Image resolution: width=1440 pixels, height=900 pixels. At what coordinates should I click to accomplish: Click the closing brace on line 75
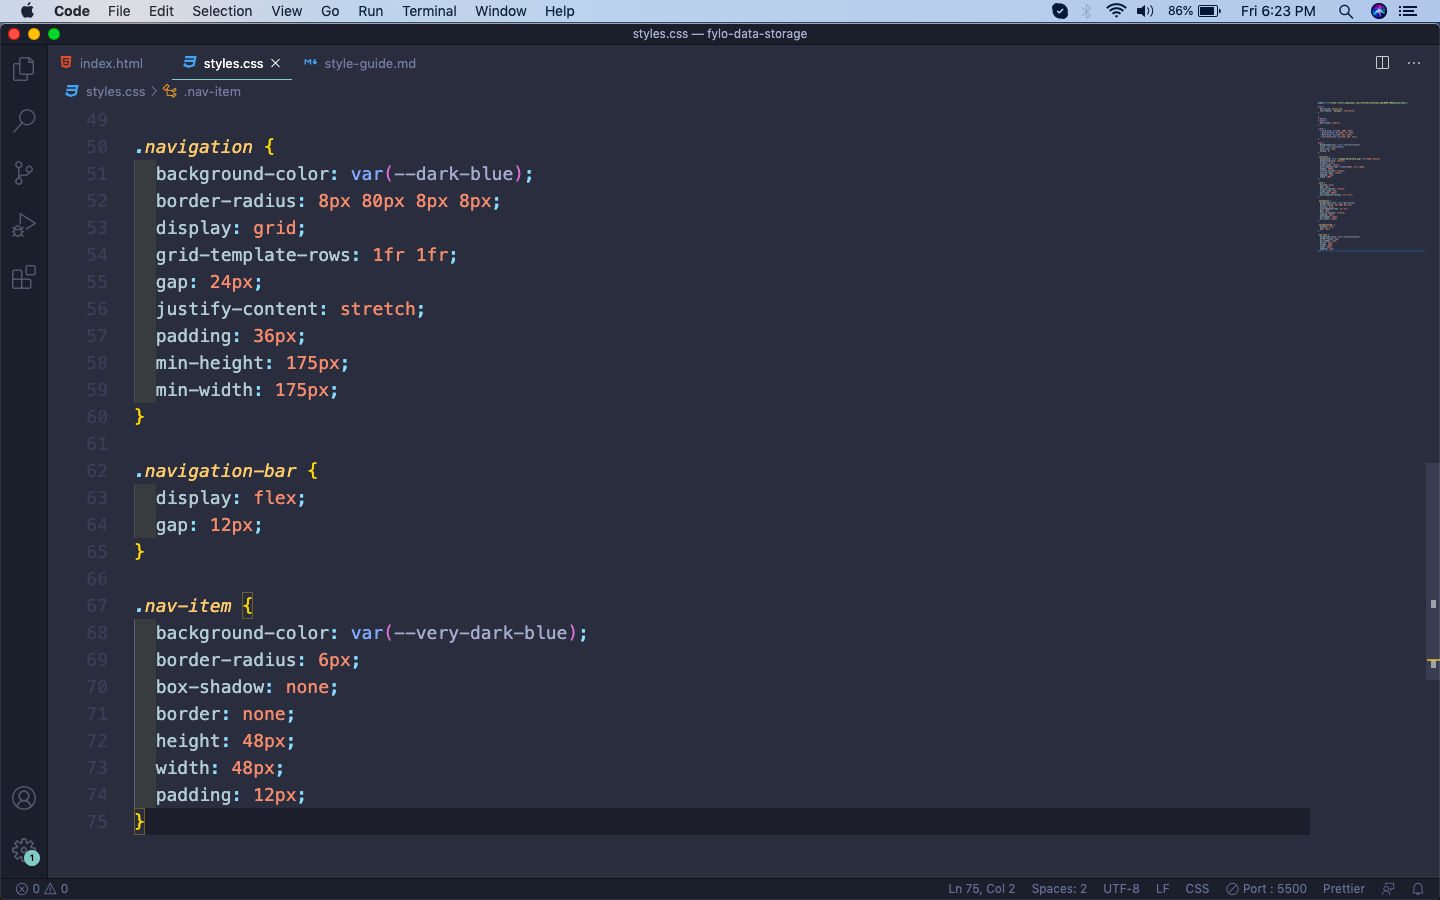pos(140,822)
